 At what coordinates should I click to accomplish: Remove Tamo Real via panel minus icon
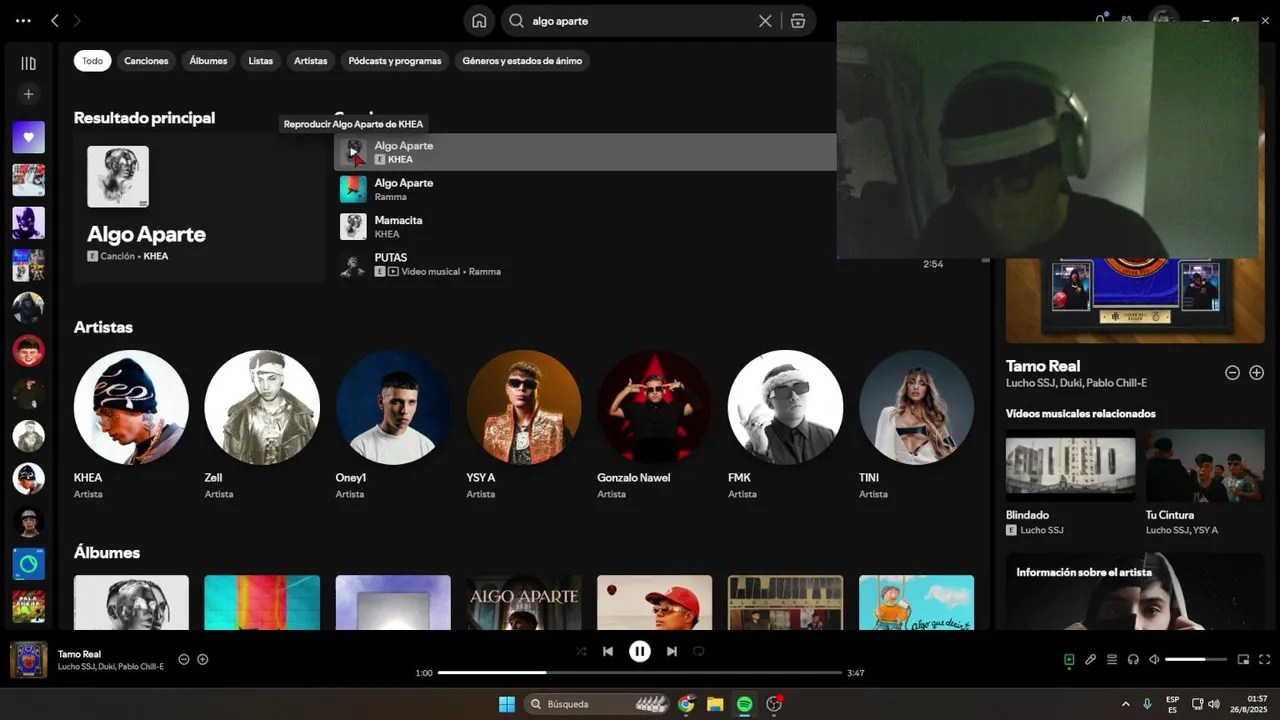pos(1233,372)
